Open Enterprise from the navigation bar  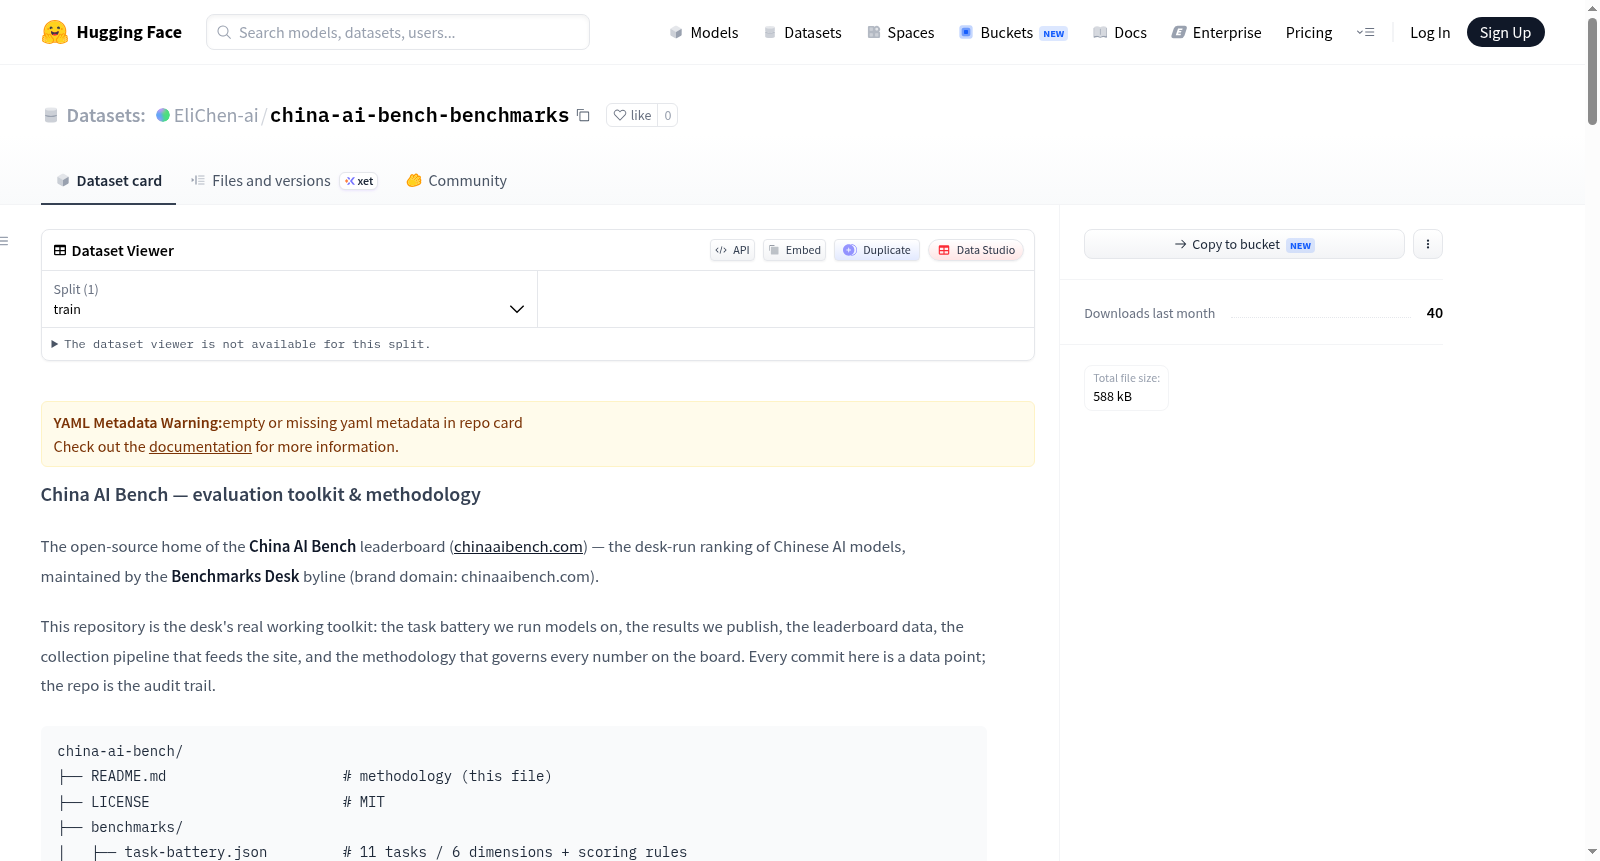pos(1216,32)
